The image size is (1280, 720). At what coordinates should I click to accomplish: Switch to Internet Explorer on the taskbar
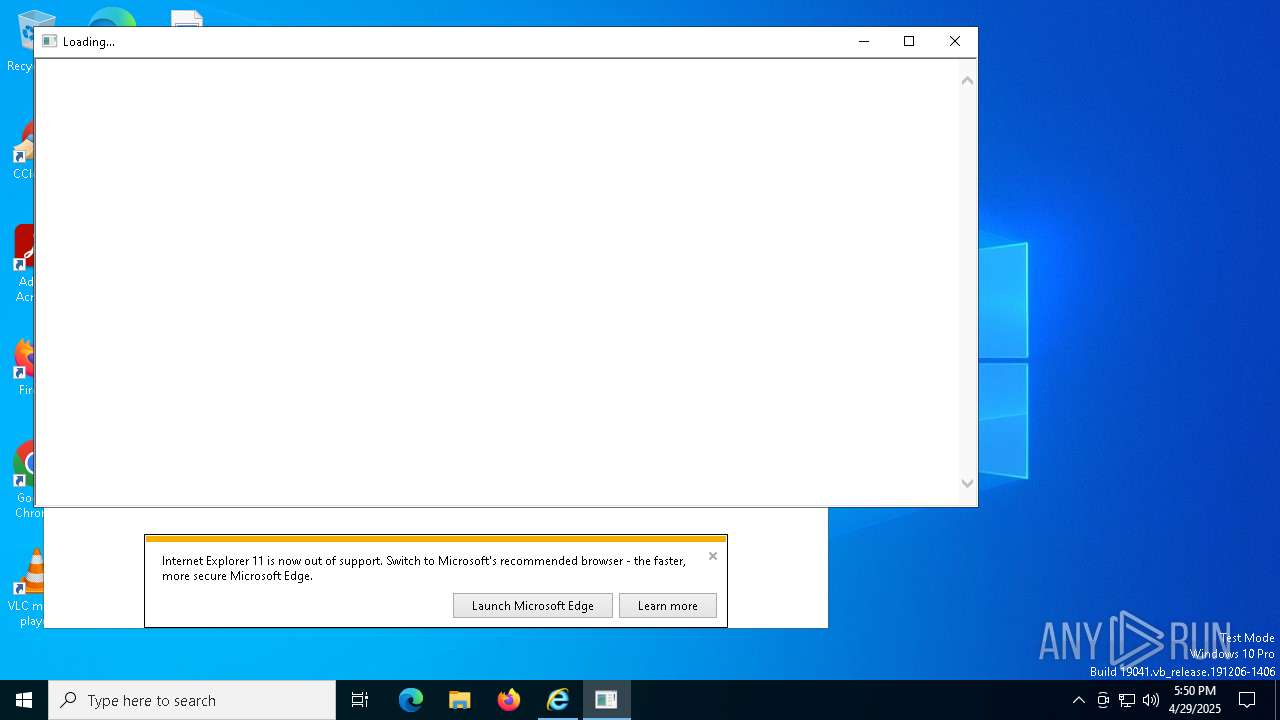[x=558, y=700]
